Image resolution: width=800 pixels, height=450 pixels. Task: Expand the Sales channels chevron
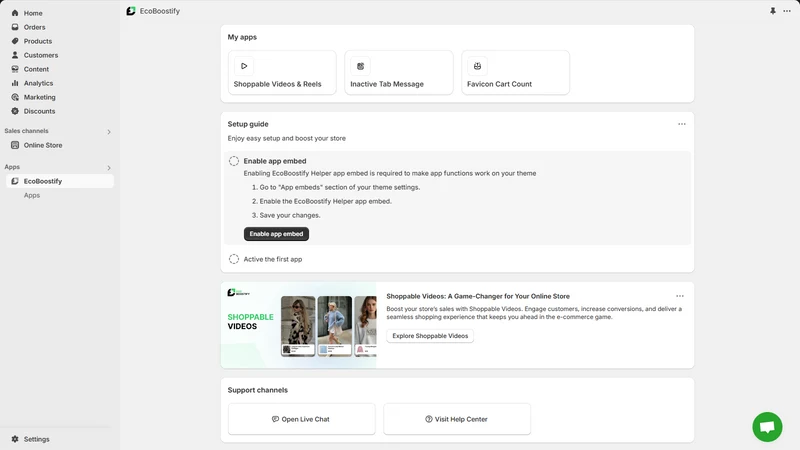click(109, 132)
